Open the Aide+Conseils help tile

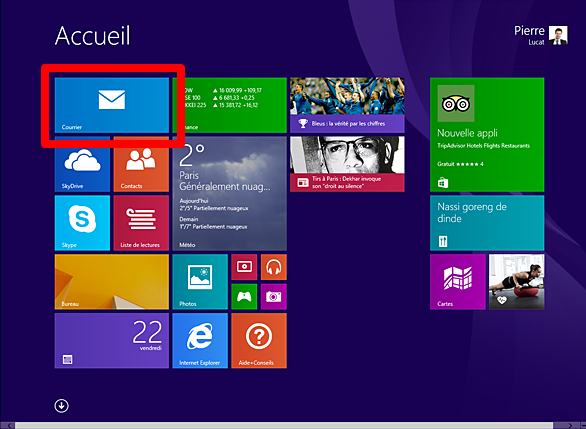[259, 341]
